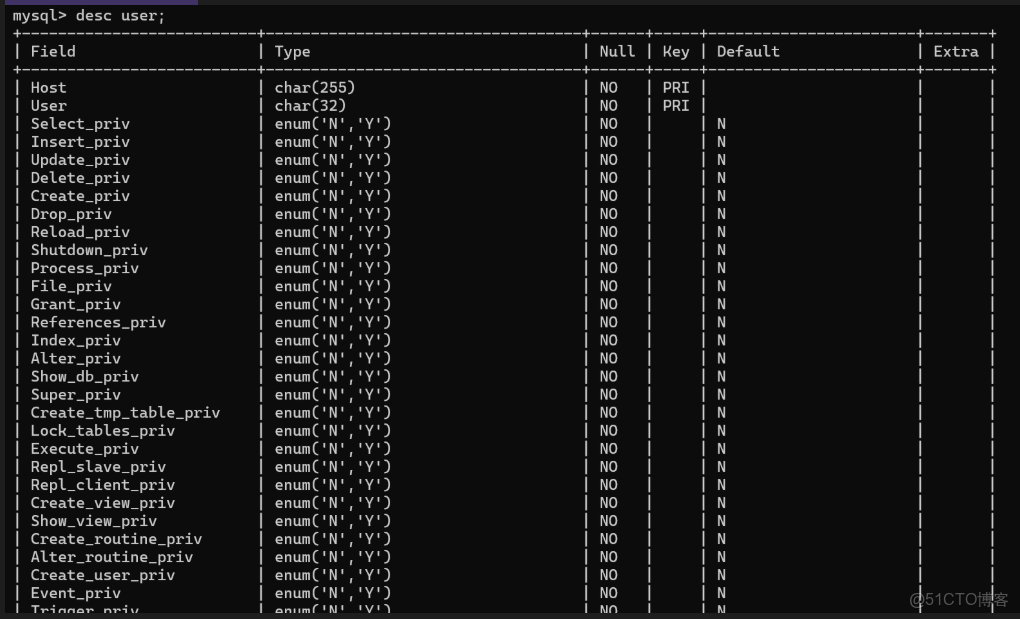Select the Field column header

[x=54, y=51]
